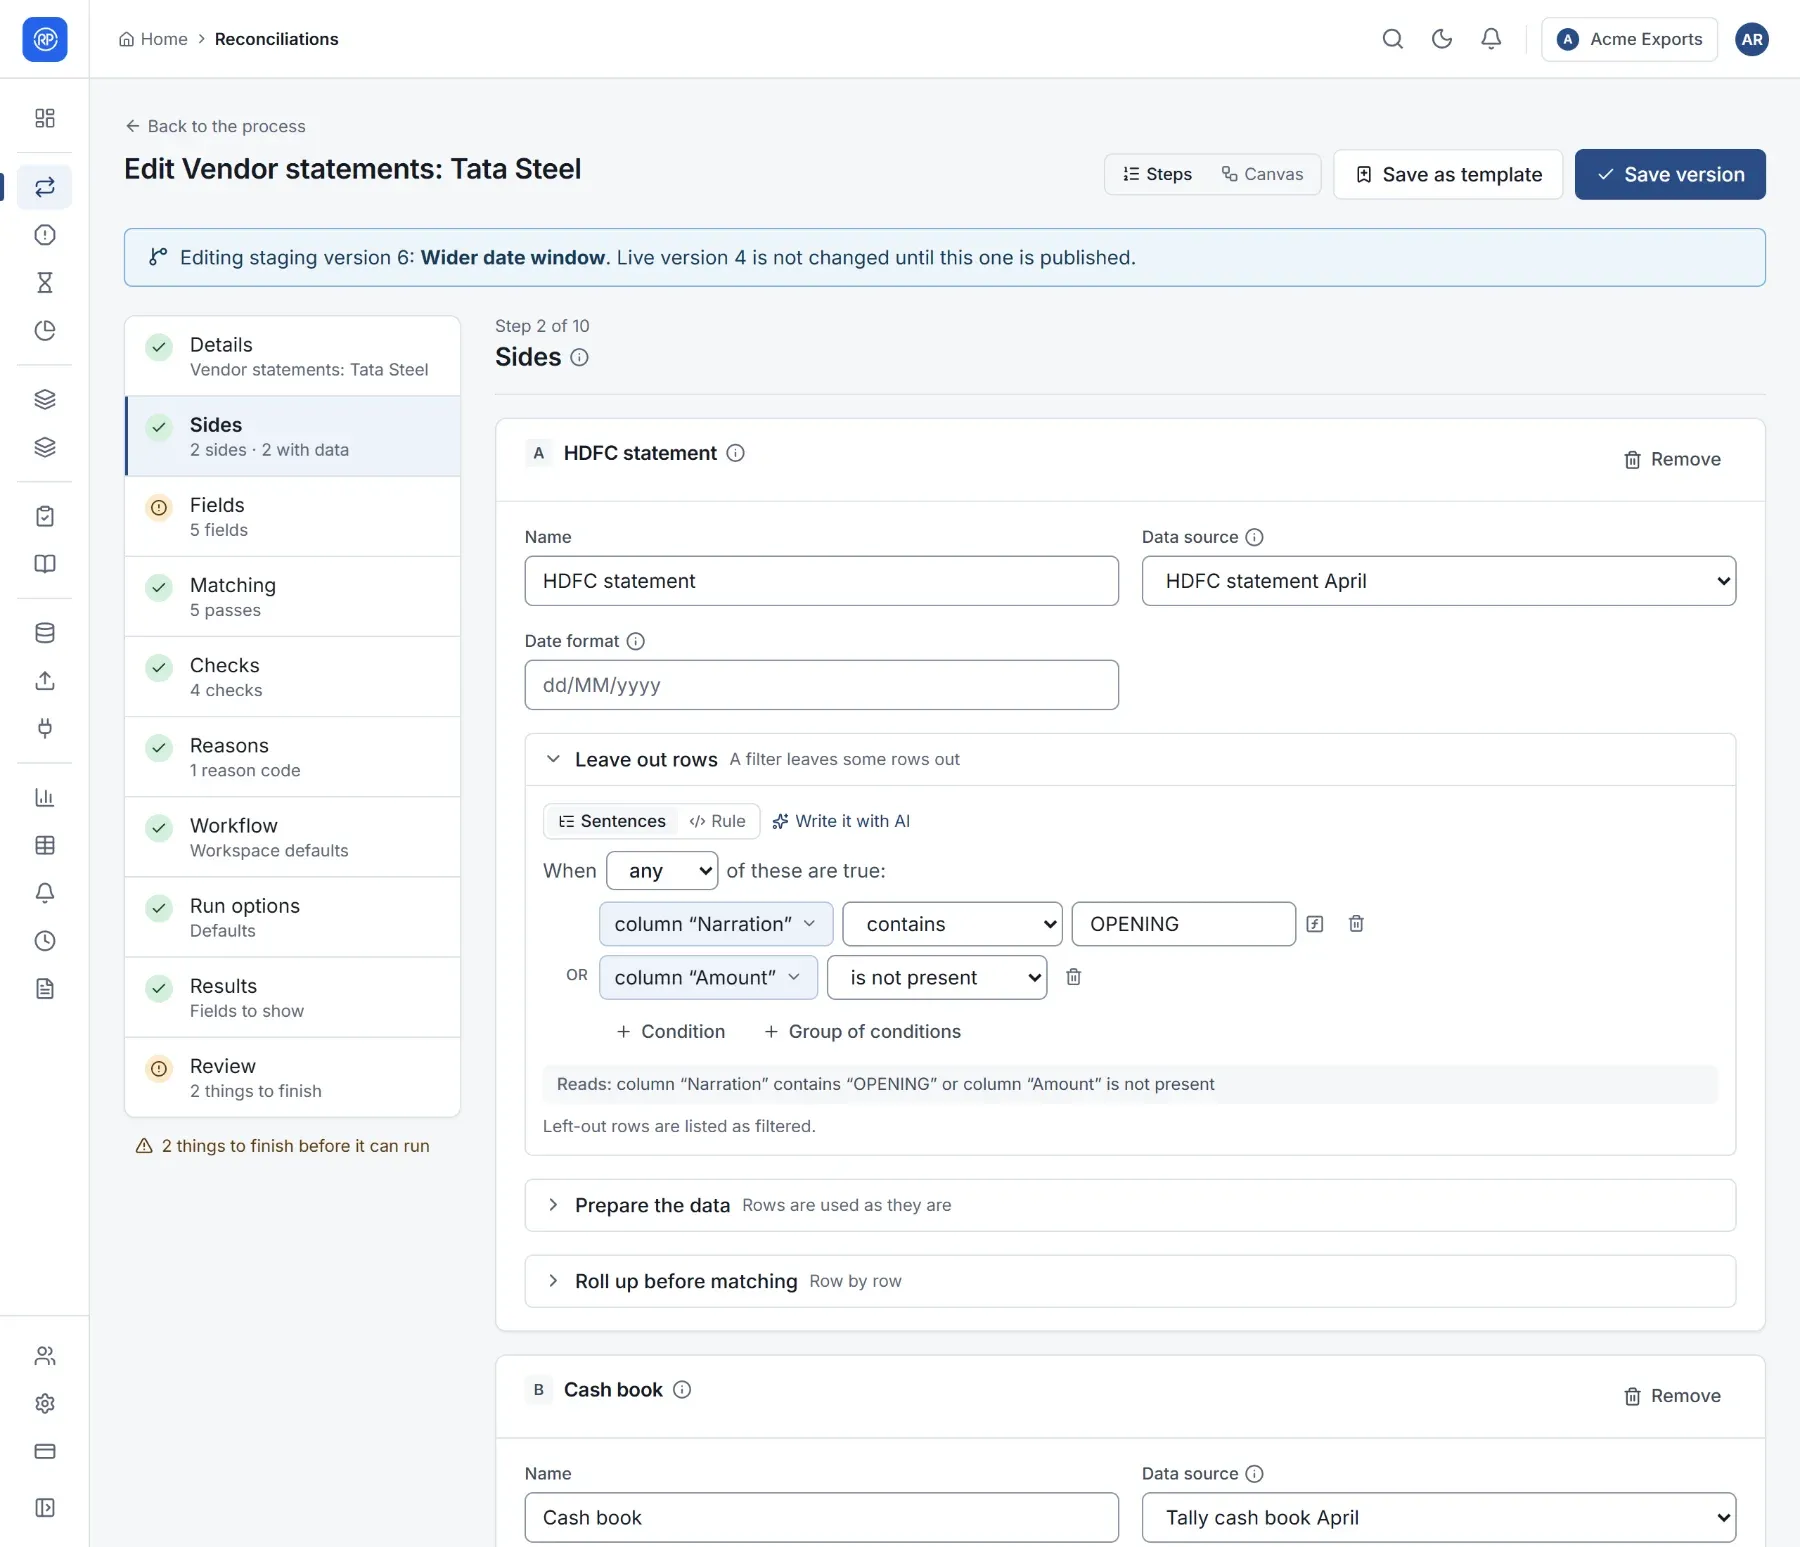
Task: Open the plug integrations sidebar icon
Action: pyautogui.click(x=45, y=728)
